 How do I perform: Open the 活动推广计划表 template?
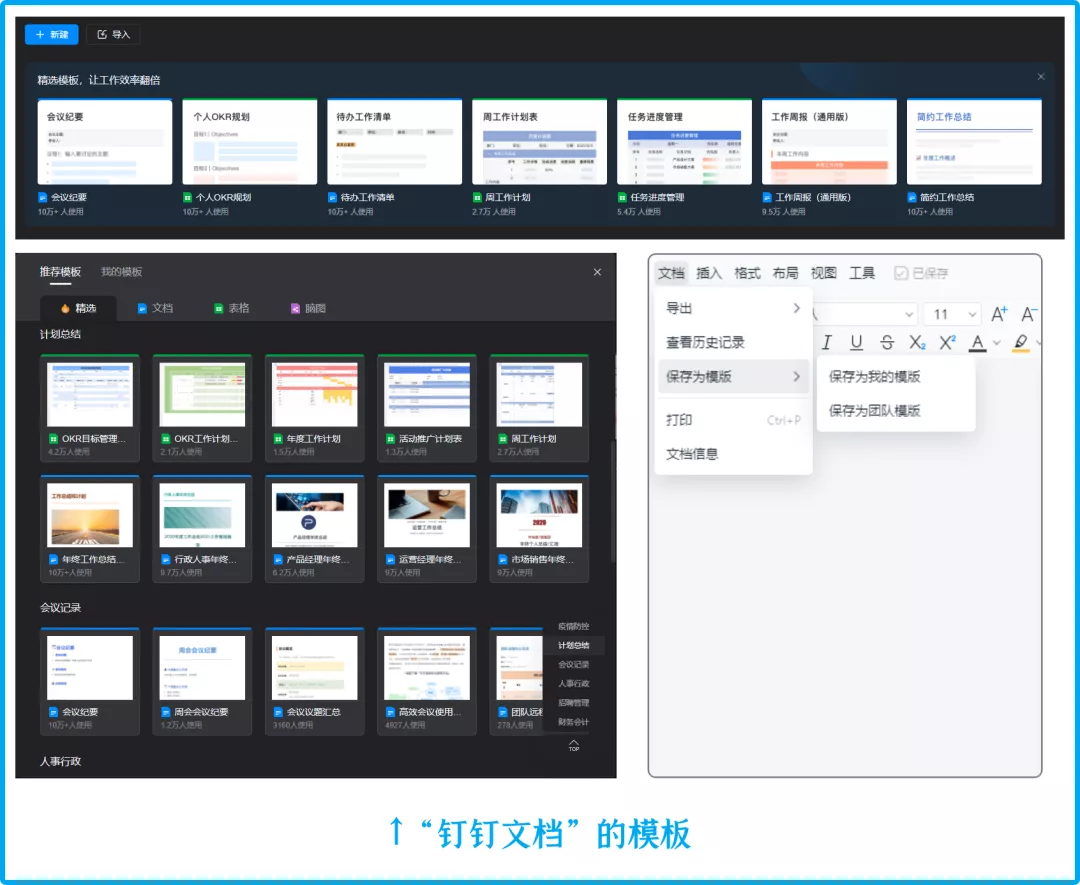pos(427,408)
